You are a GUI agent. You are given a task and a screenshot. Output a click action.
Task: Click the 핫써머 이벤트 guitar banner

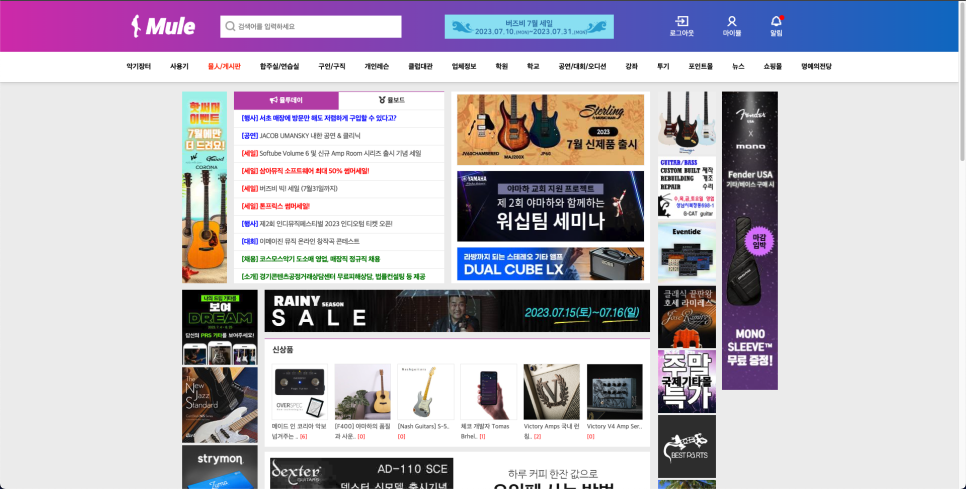(x=205, y=187)
